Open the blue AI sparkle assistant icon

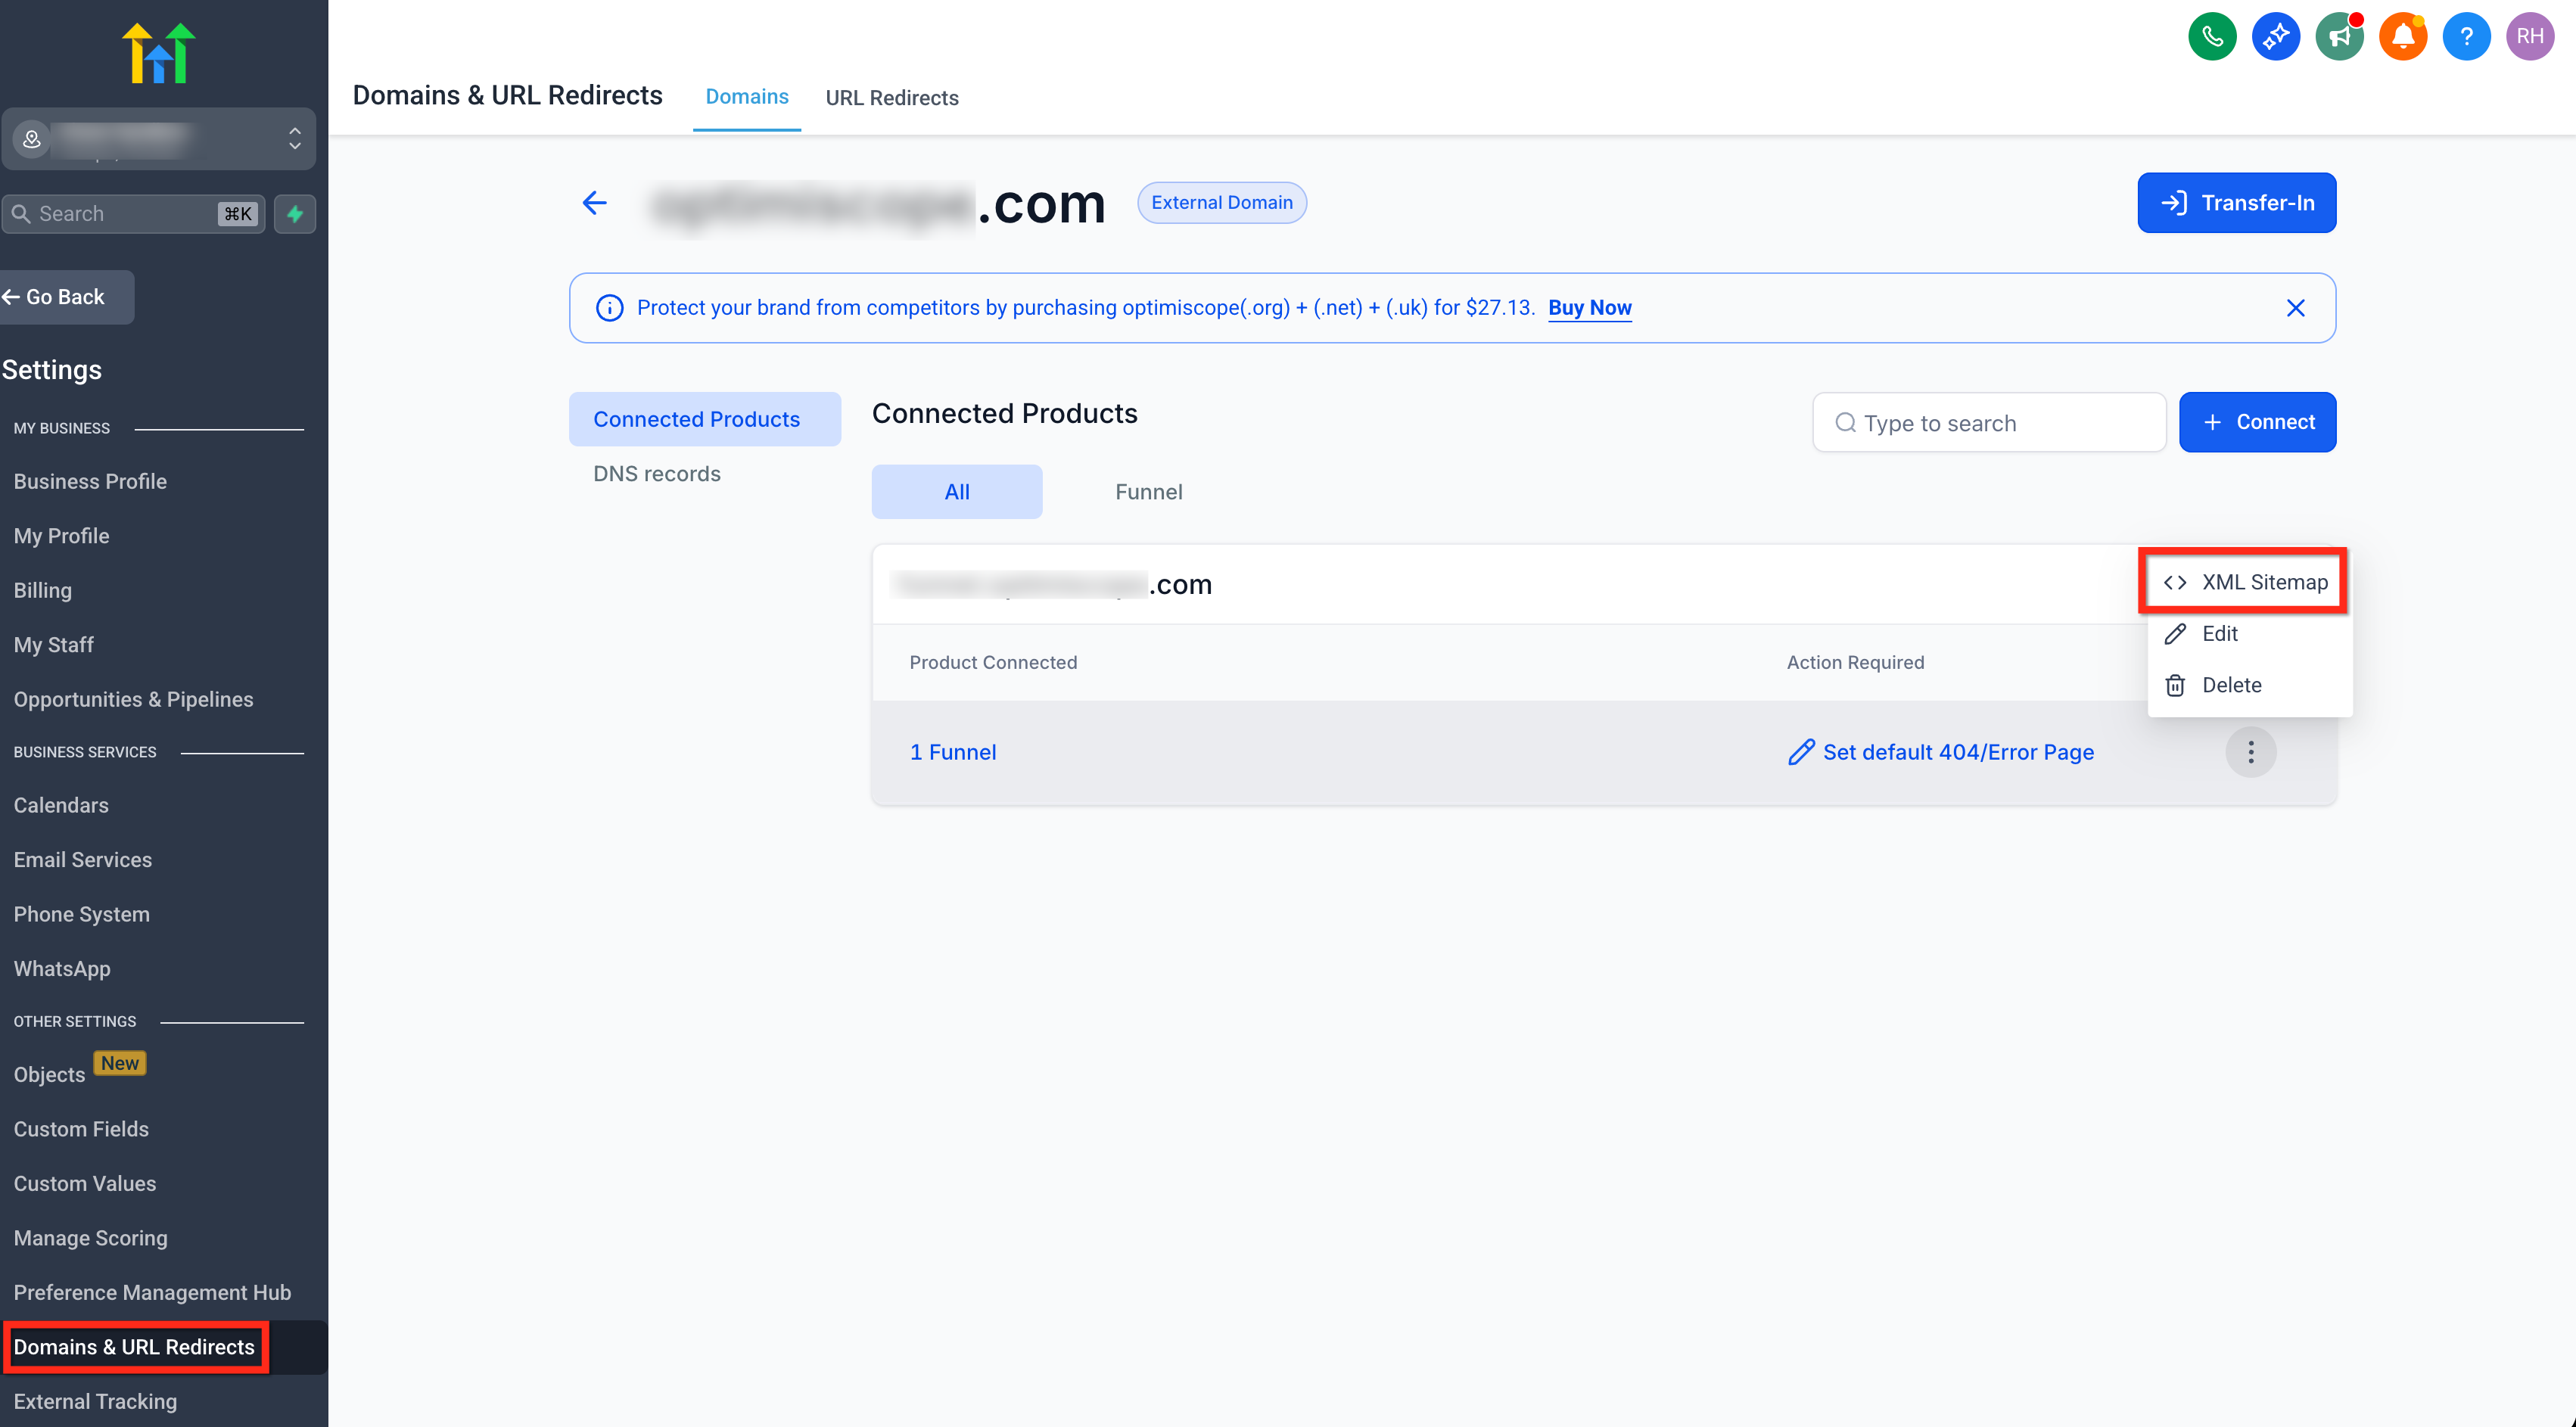coord(2275,37)
